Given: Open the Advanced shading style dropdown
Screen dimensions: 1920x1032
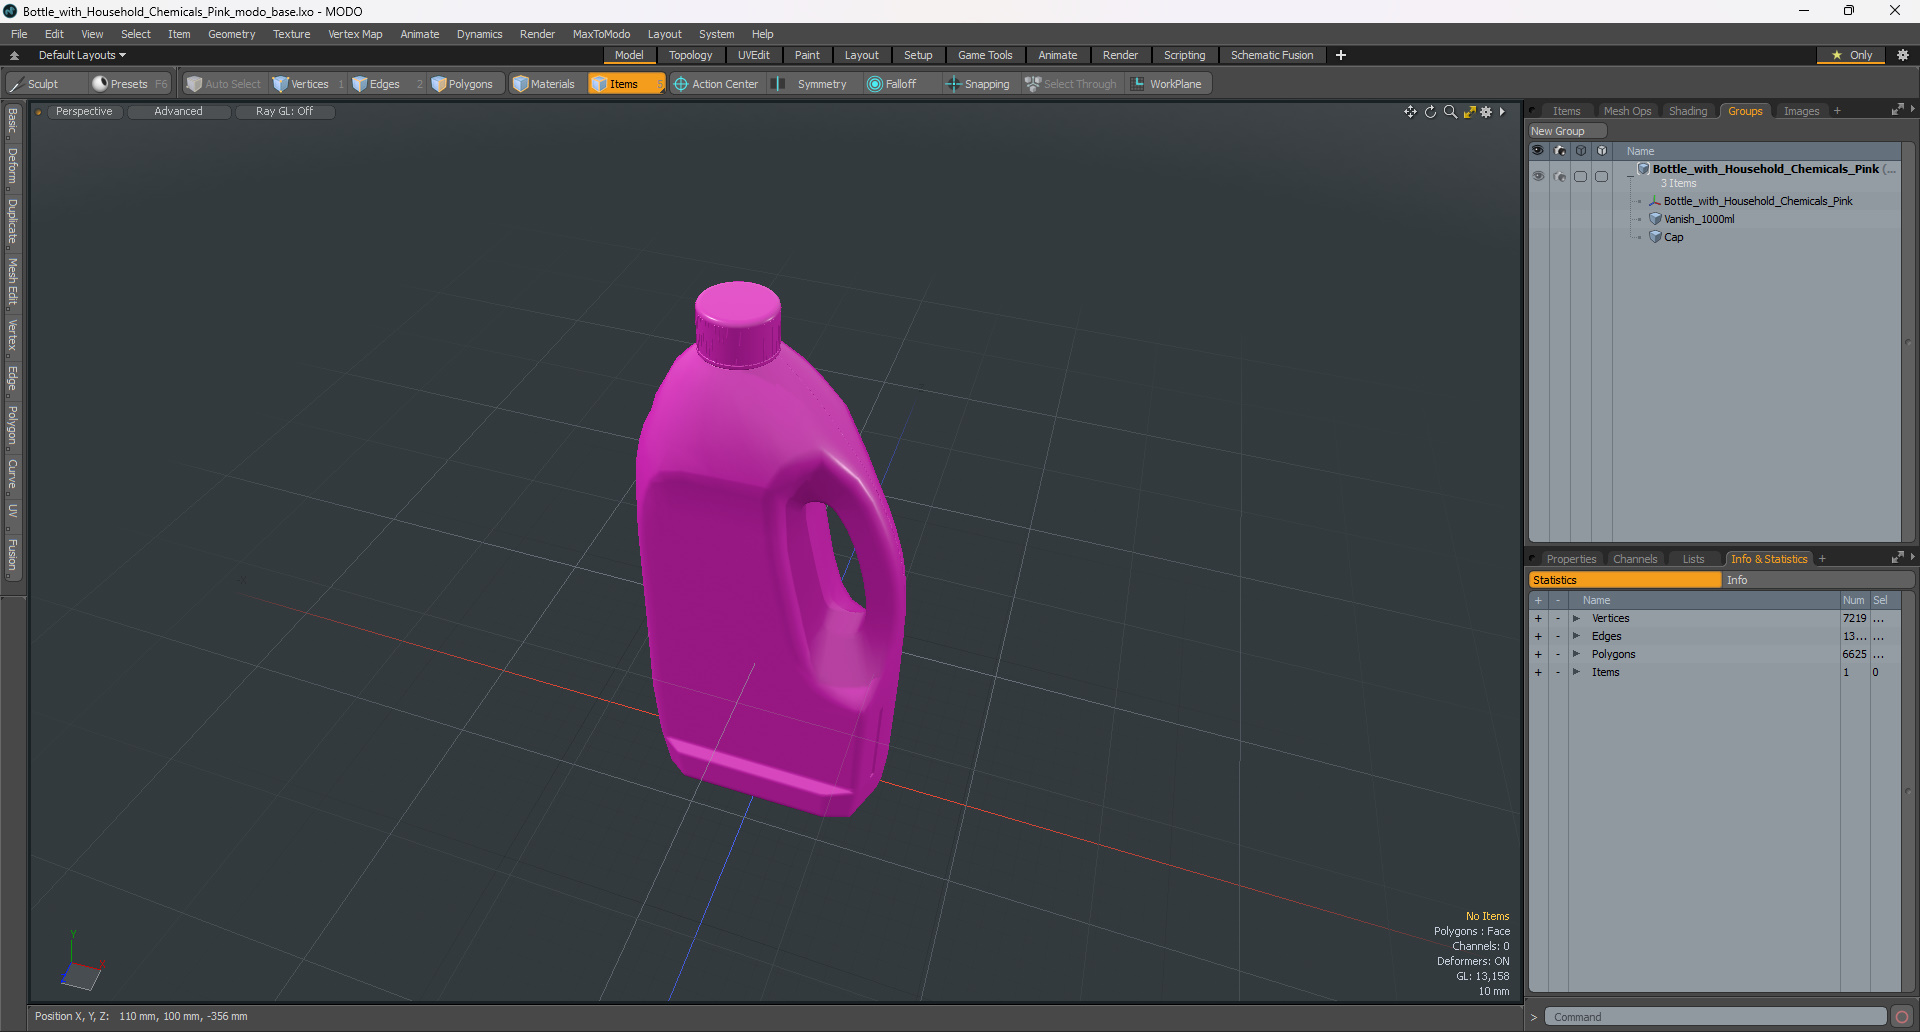Looking at the screenshot, I should (x=178, y=112).
